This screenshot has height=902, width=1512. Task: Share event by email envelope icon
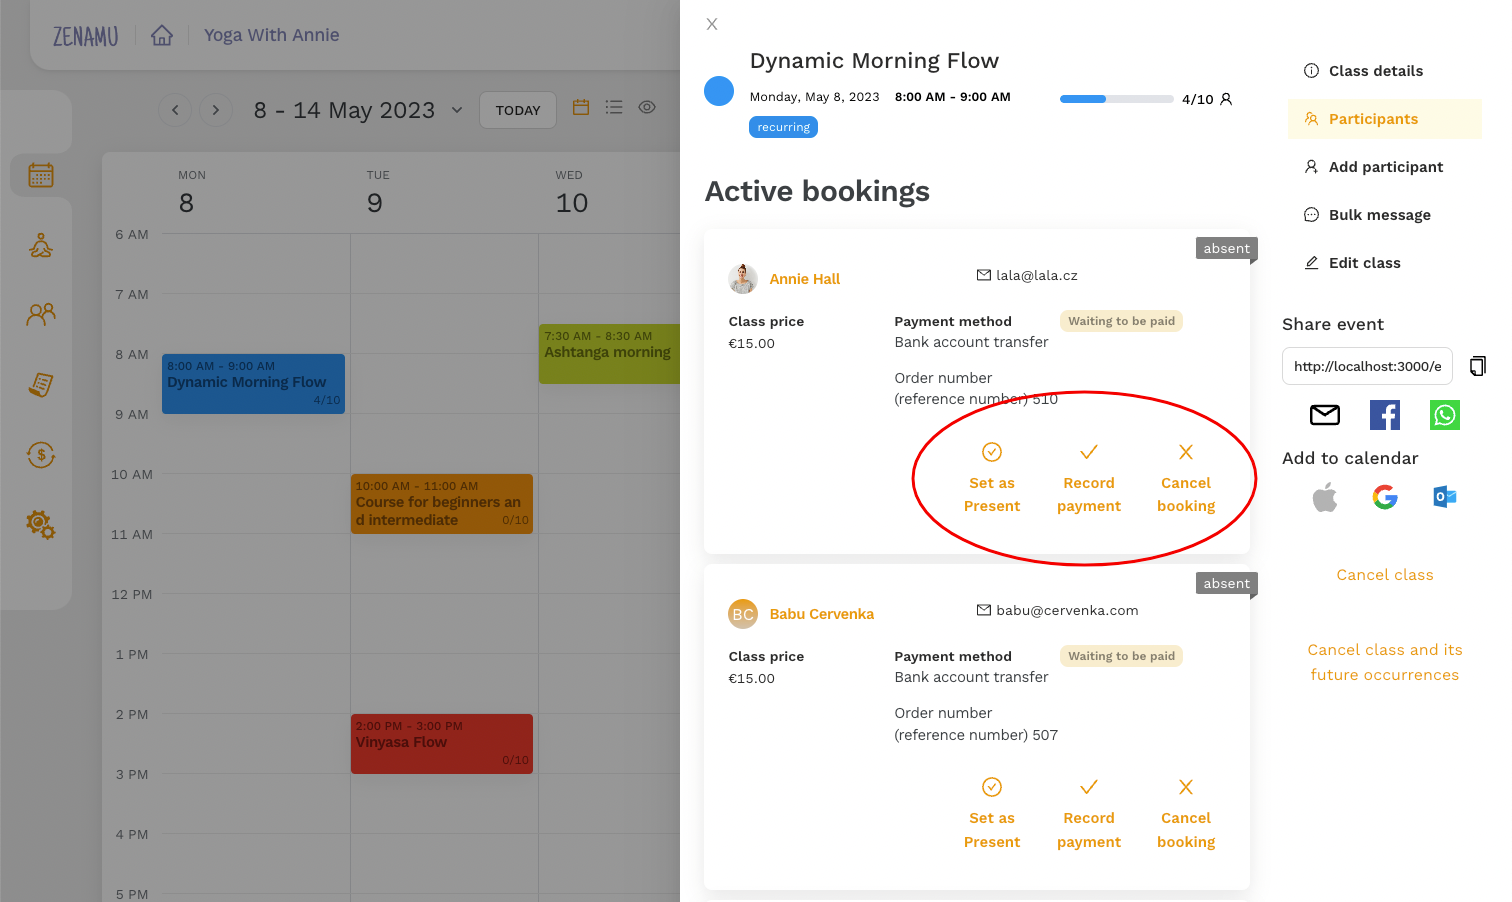click(x=1325, y=415)
